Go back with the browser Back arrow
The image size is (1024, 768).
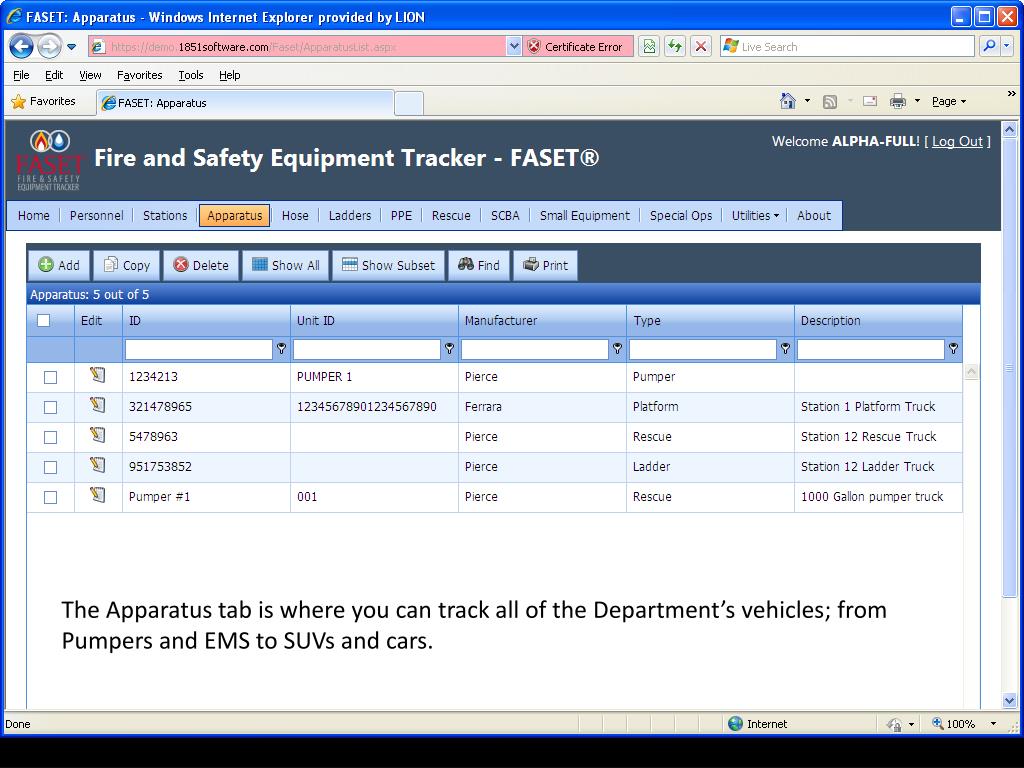(22, 46)
